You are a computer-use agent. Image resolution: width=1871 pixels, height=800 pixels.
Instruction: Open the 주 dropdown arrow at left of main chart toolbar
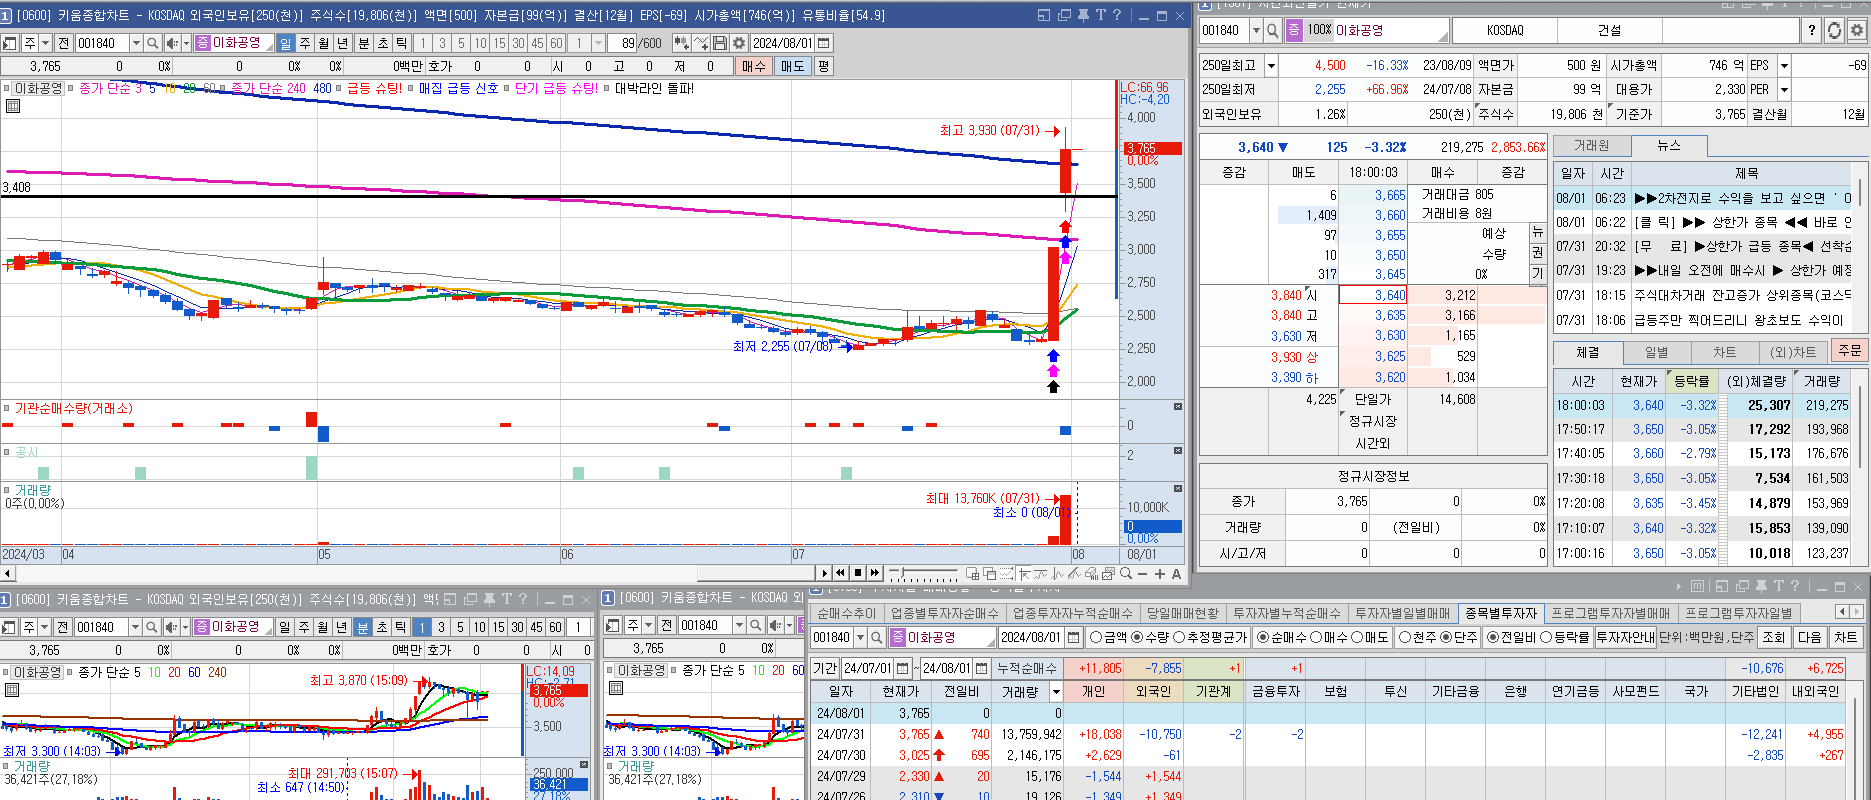coord(45,43)
